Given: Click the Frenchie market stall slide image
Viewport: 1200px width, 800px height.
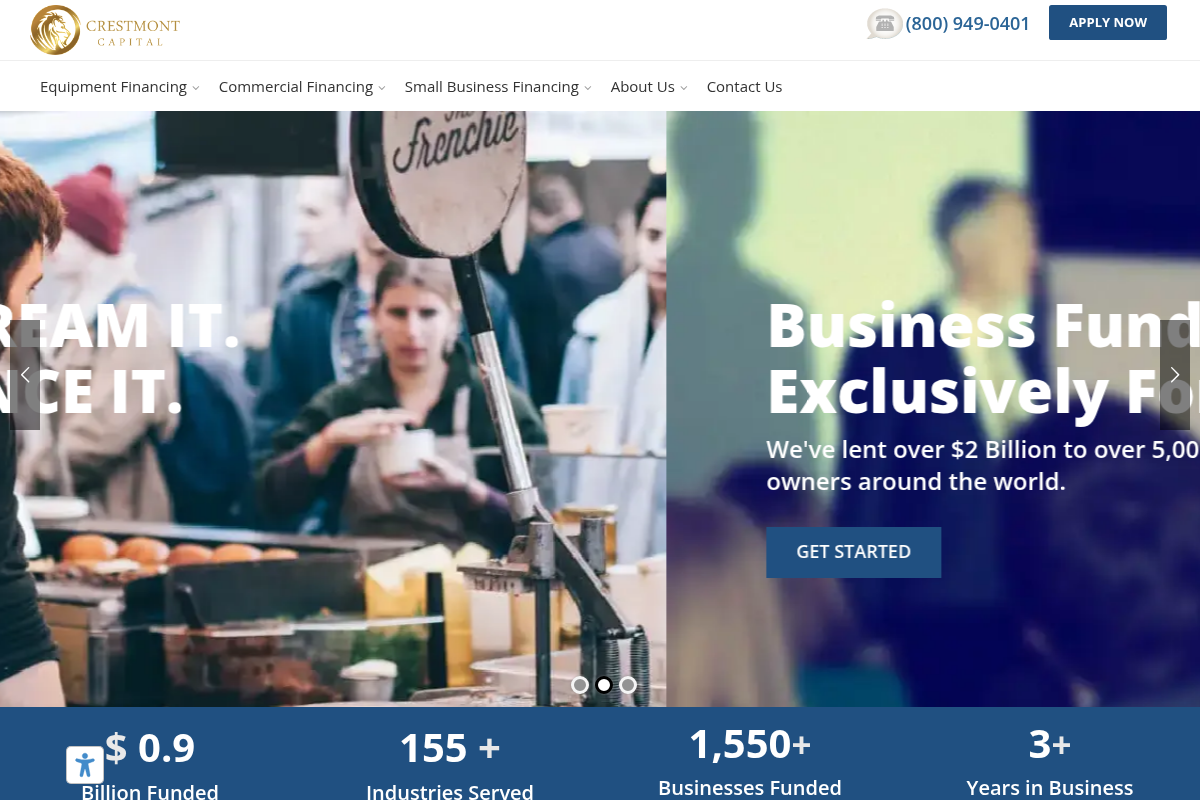Looking at the screenshot, I should tap(333, 408).
